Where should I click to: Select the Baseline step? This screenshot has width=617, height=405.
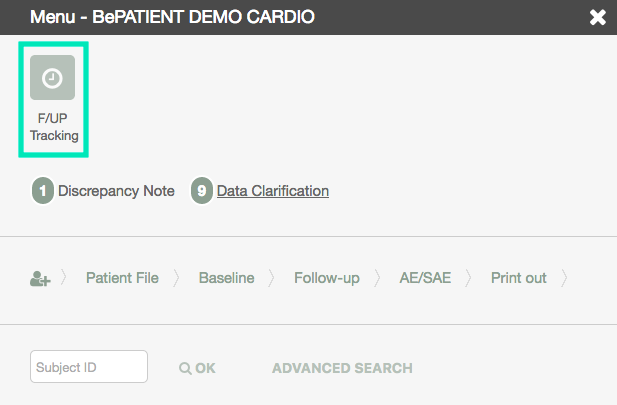(x=227, y=278)
